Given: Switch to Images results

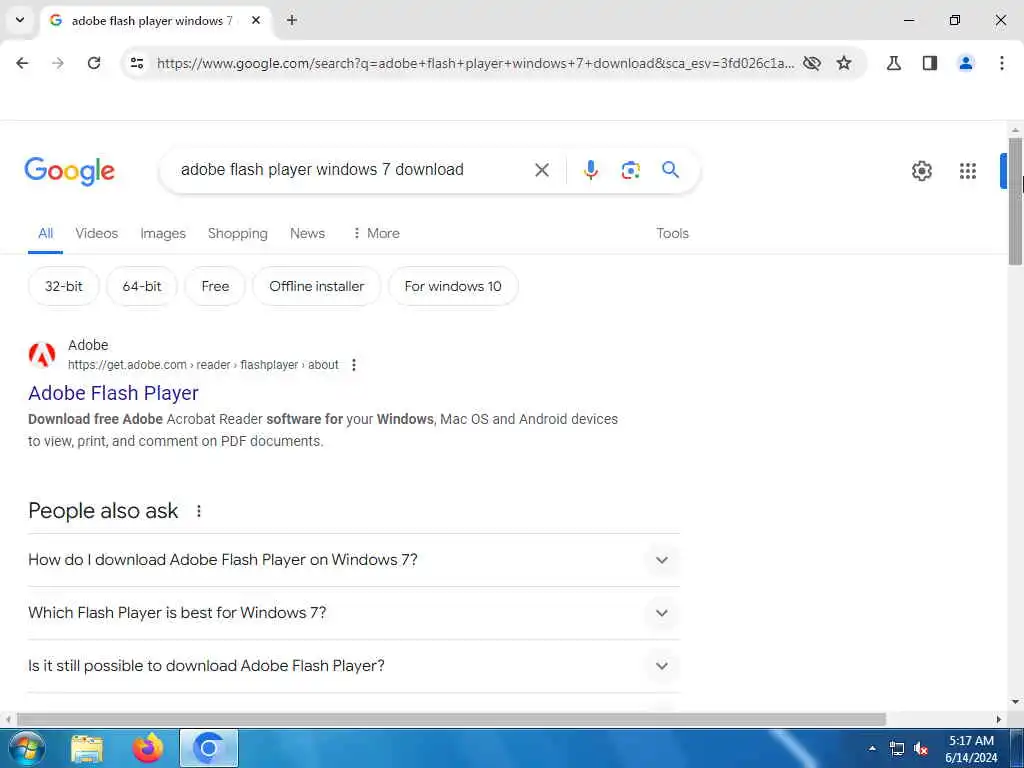Looking at the screenshot, I should point(163,233).
